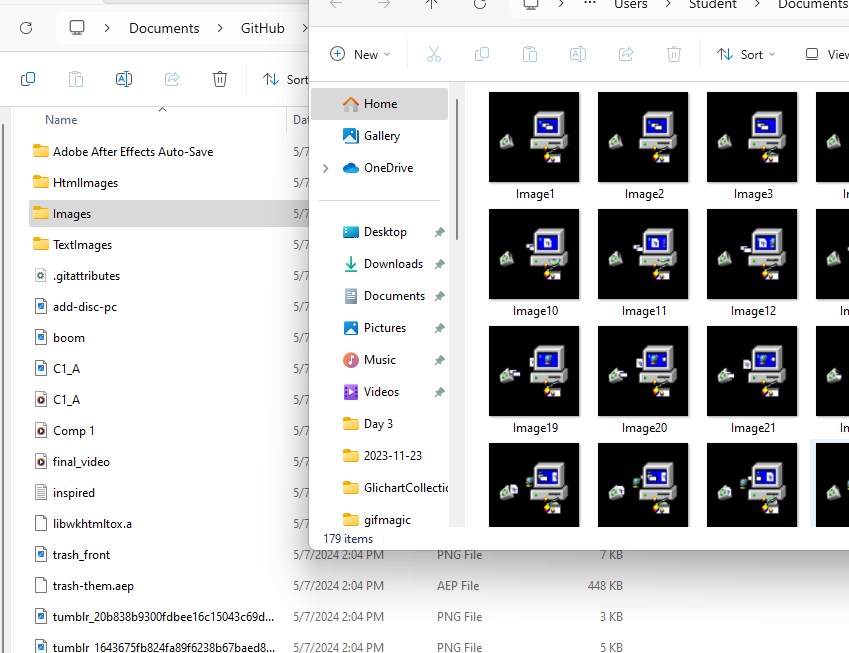Select the Image19 thumbnail
The height and width of the screenshot is (653, 849).
click(533, 371)
